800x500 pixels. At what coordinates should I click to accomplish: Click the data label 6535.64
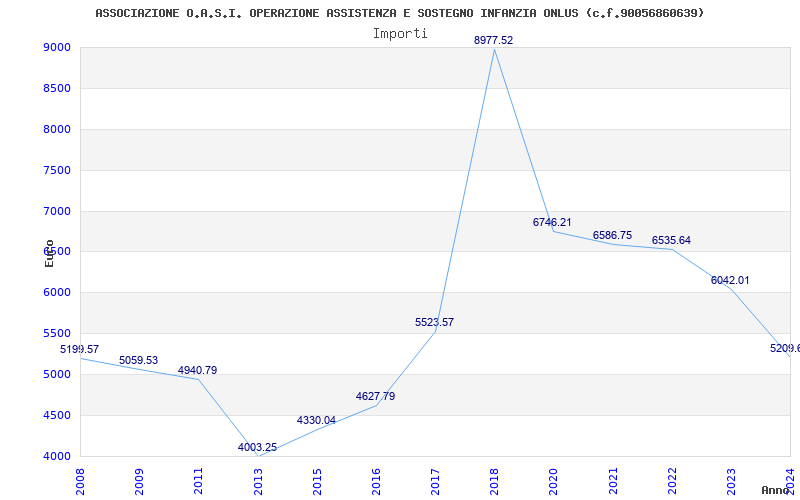pyautogui.click(x=671, y=240)
